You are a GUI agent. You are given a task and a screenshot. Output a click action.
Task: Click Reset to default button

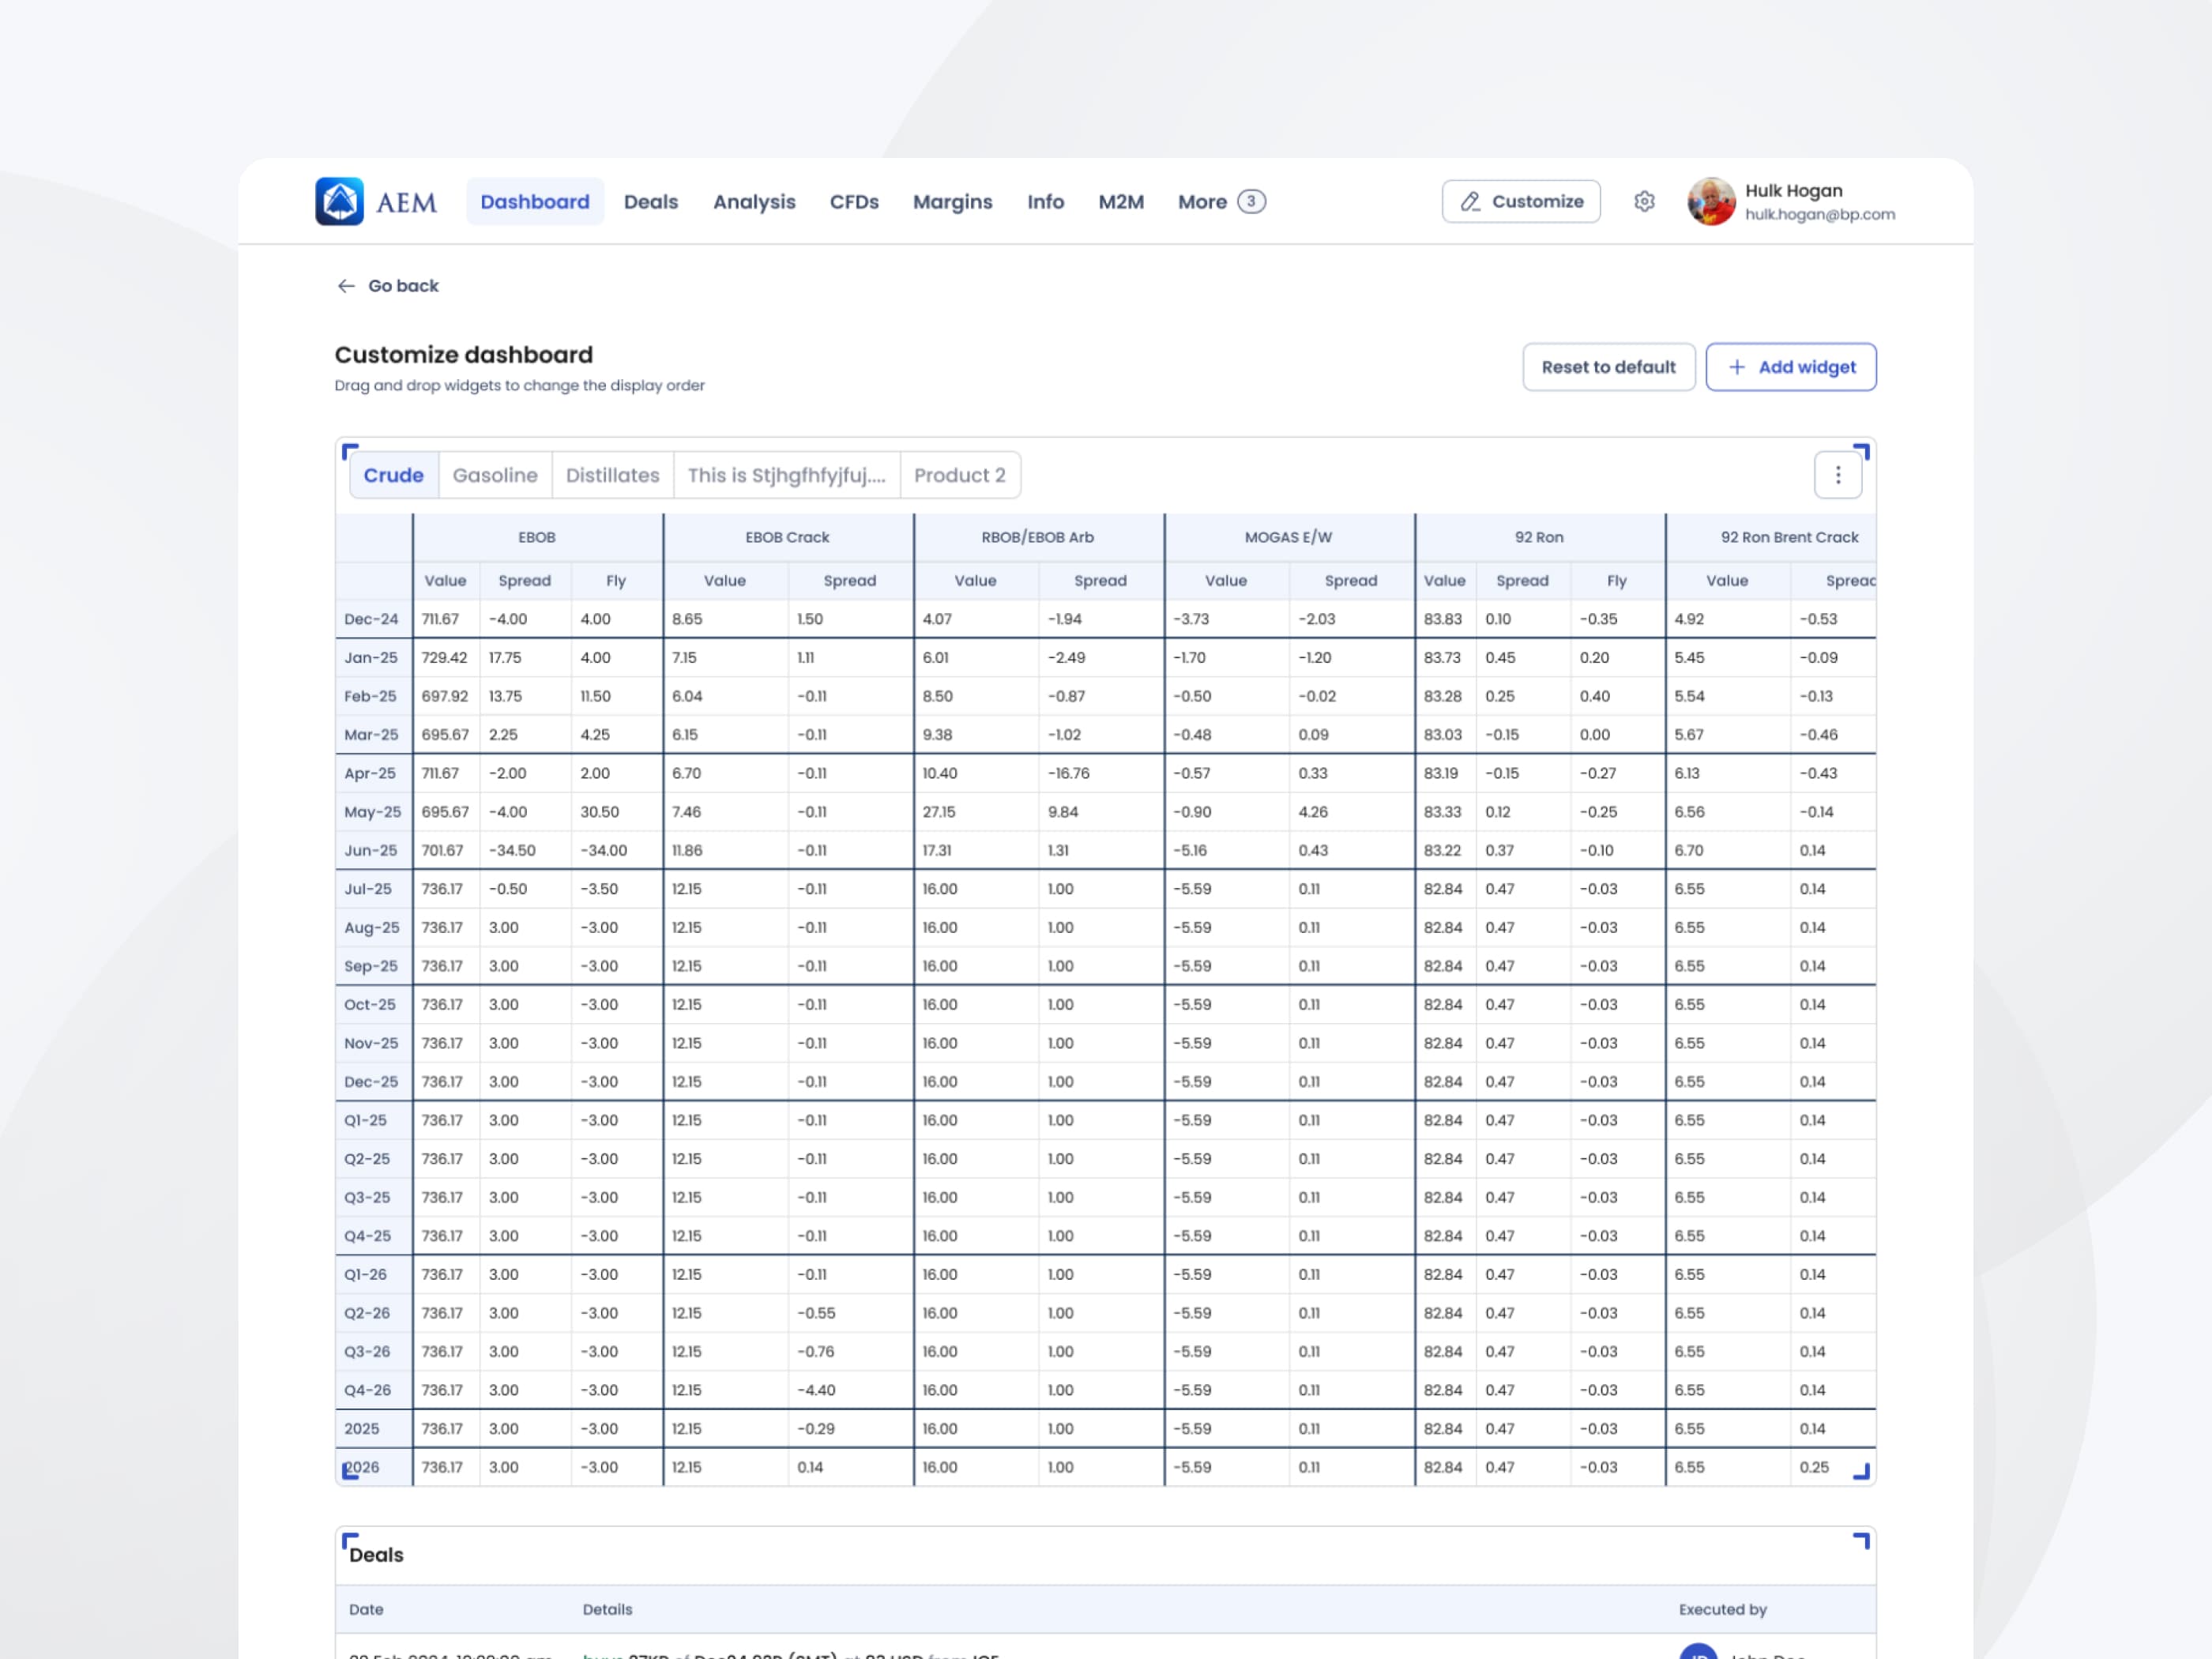[x=1608, y=367]
